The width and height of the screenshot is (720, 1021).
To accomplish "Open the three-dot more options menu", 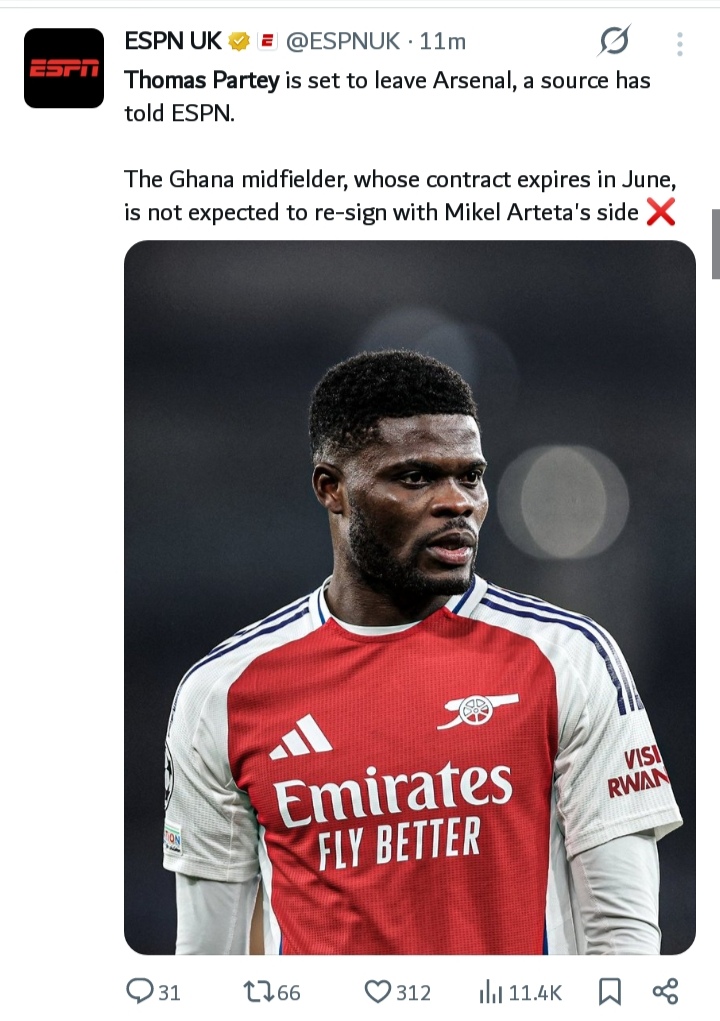I will pos(680,44).
